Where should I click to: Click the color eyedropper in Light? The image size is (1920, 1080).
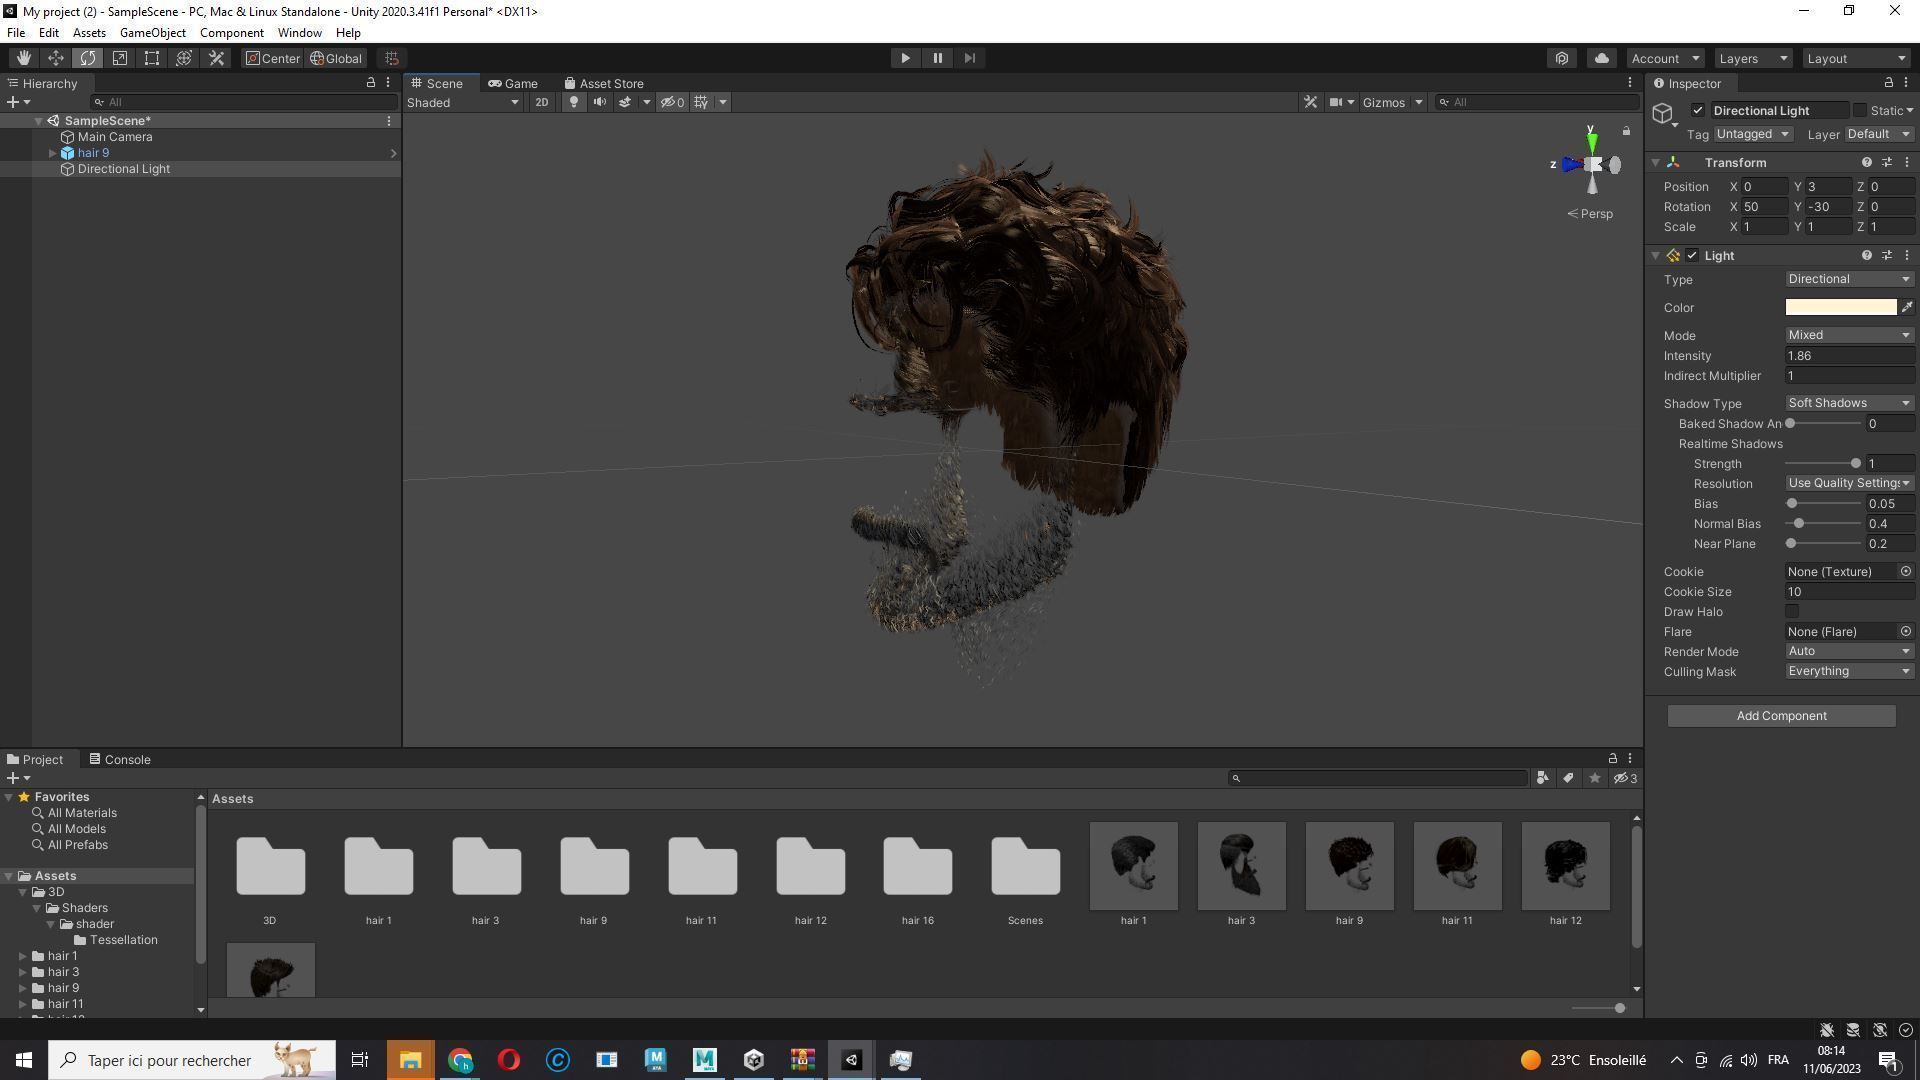1906,307
